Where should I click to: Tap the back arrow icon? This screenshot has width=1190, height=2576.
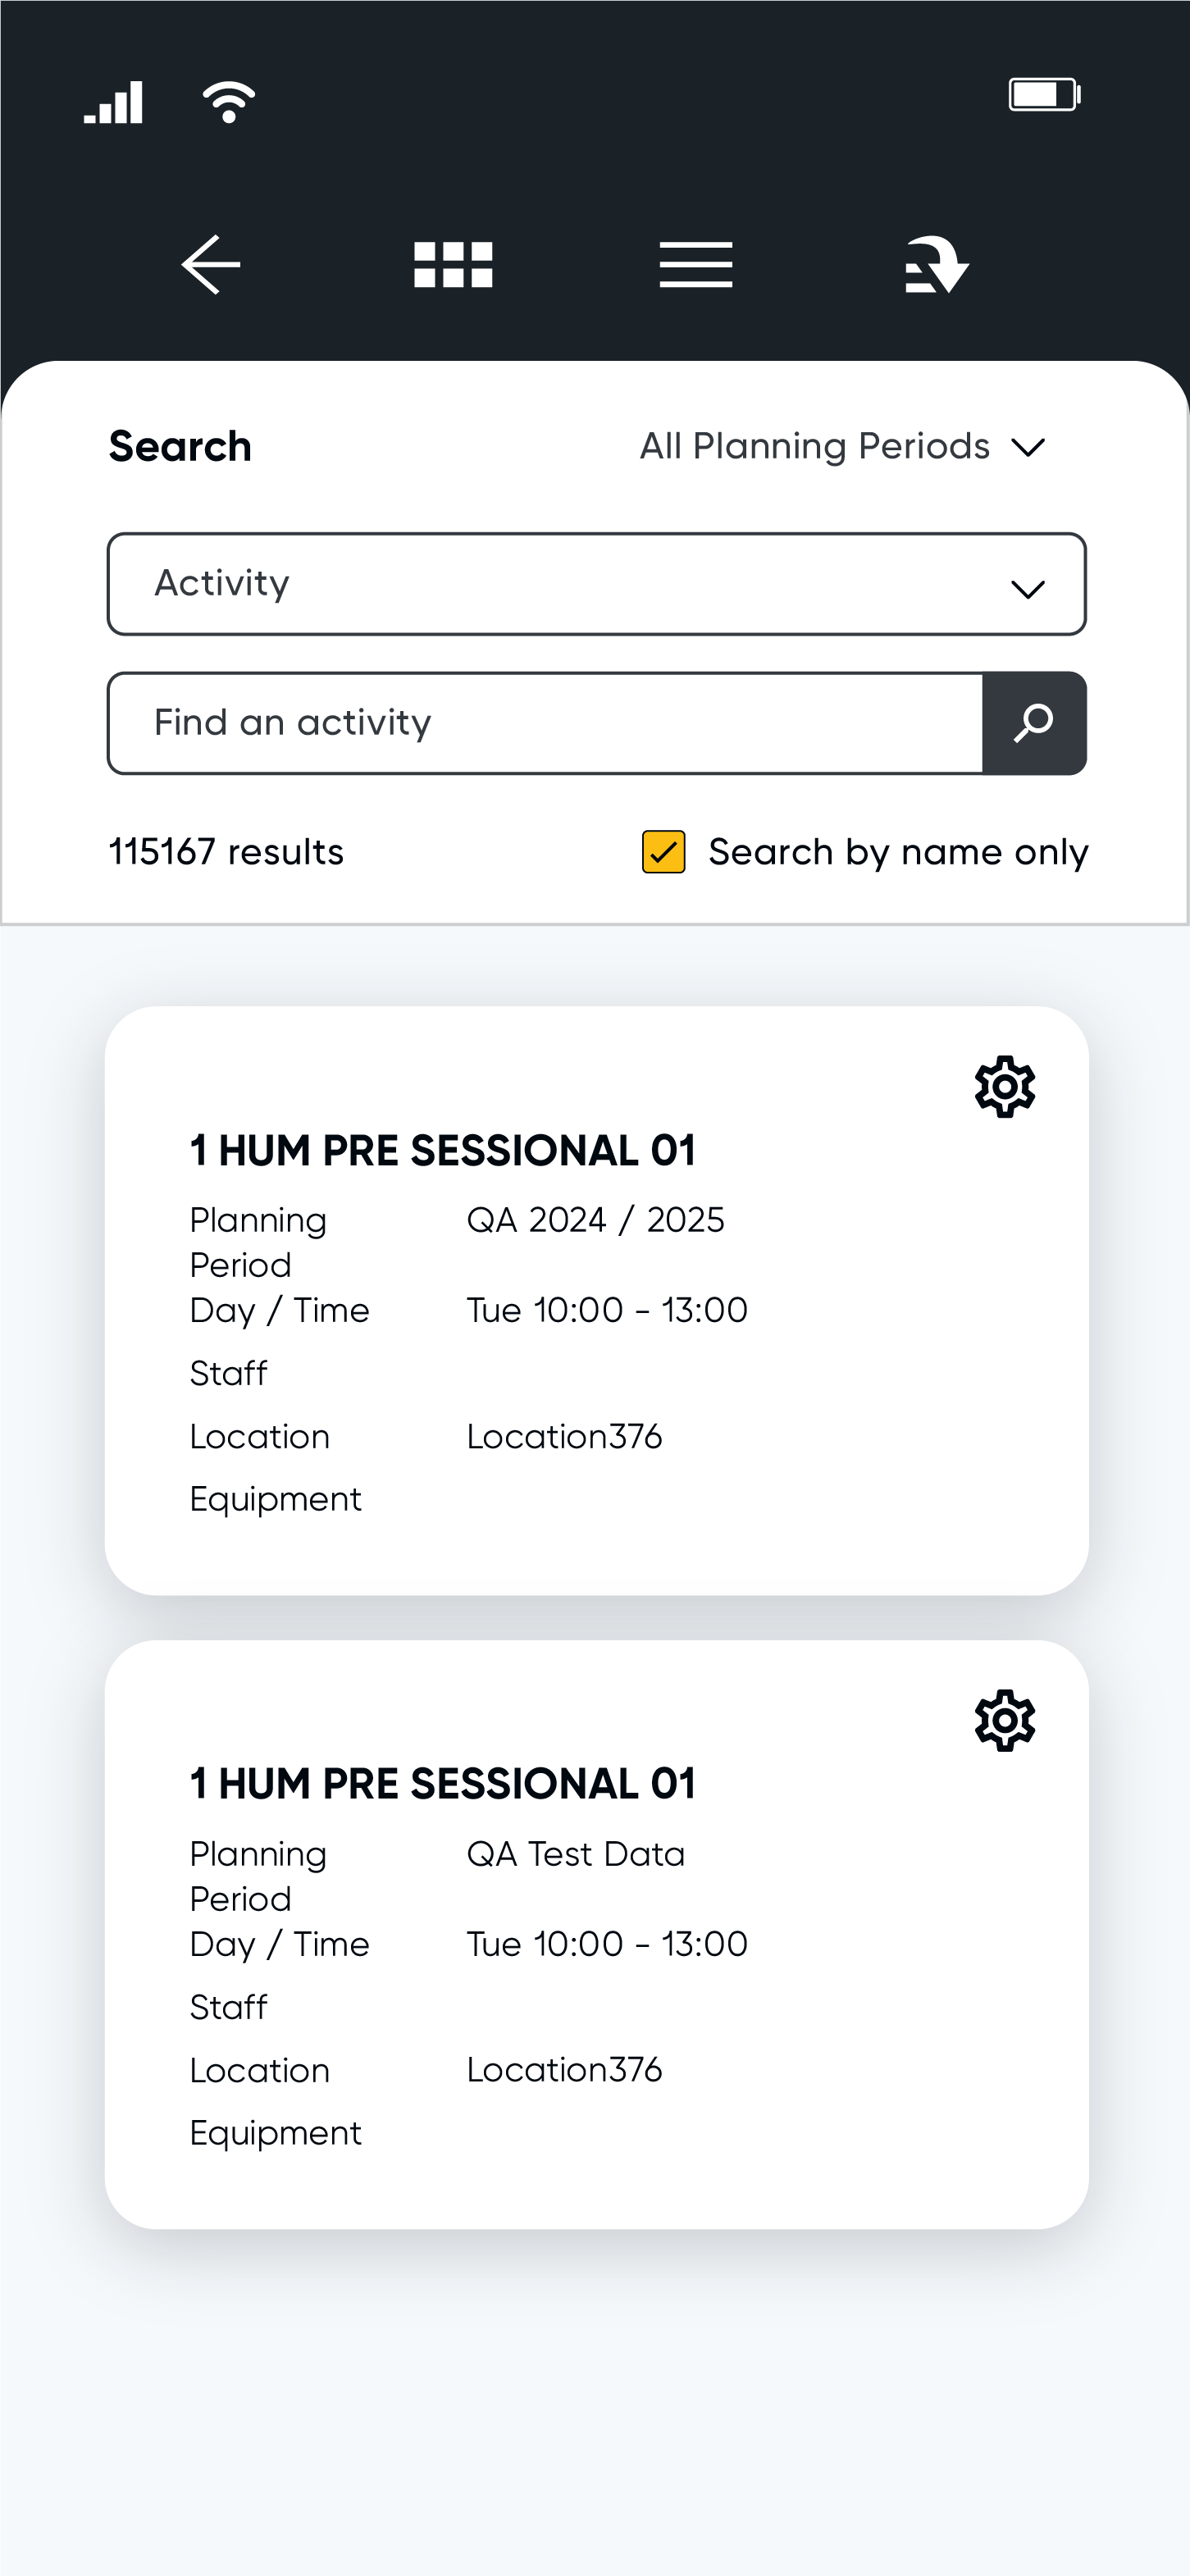click(211, 265)
